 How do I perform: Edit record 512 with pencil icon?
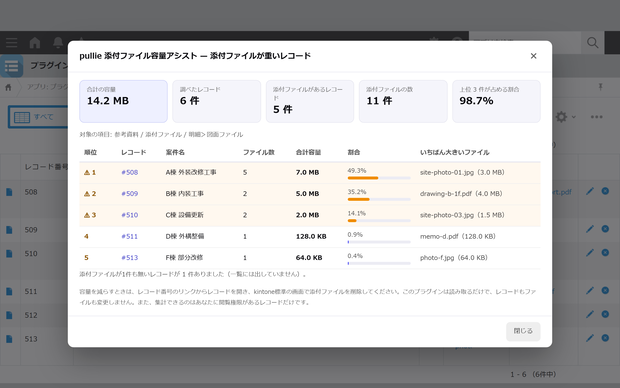[x=590, y=314]
